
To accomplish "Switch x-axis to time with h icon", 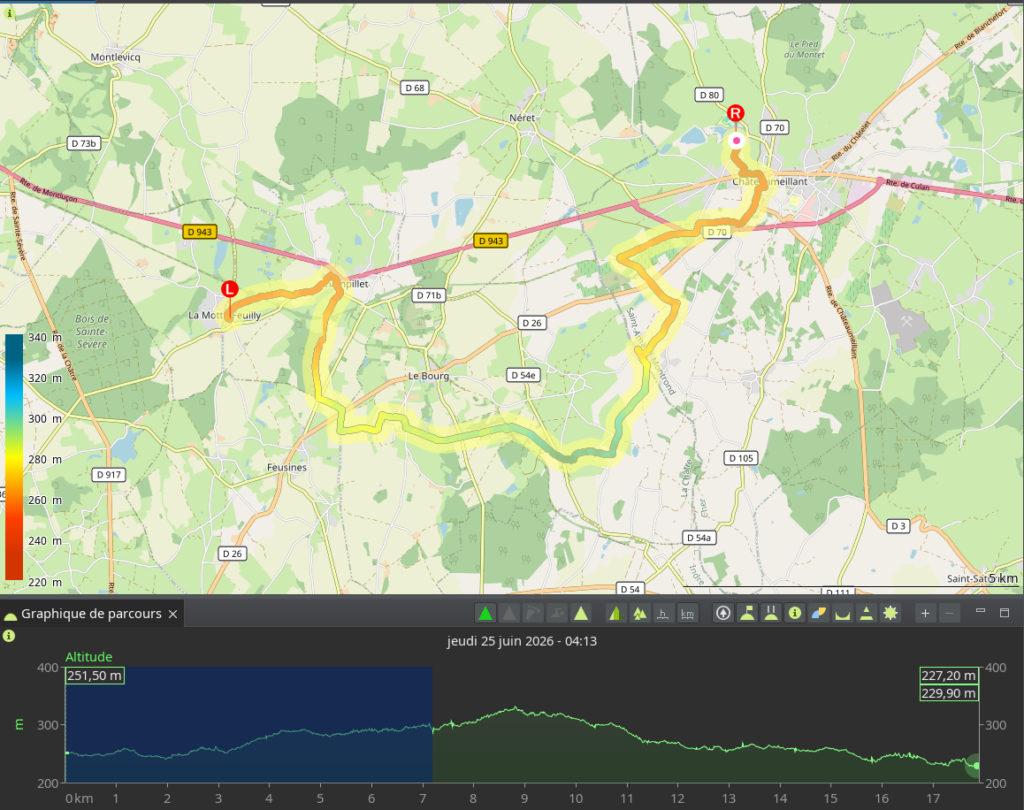I will 663,613.
